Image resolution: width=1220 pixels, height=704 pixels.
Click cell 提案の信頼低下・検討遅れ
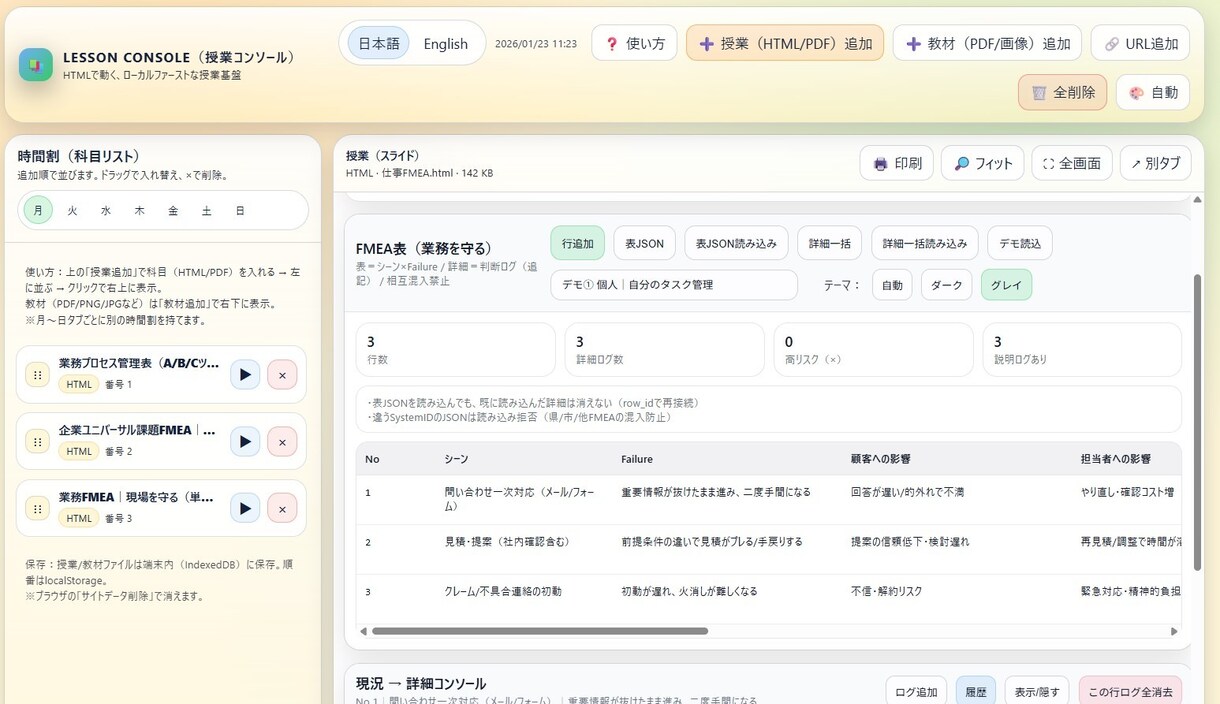point(910,542)
